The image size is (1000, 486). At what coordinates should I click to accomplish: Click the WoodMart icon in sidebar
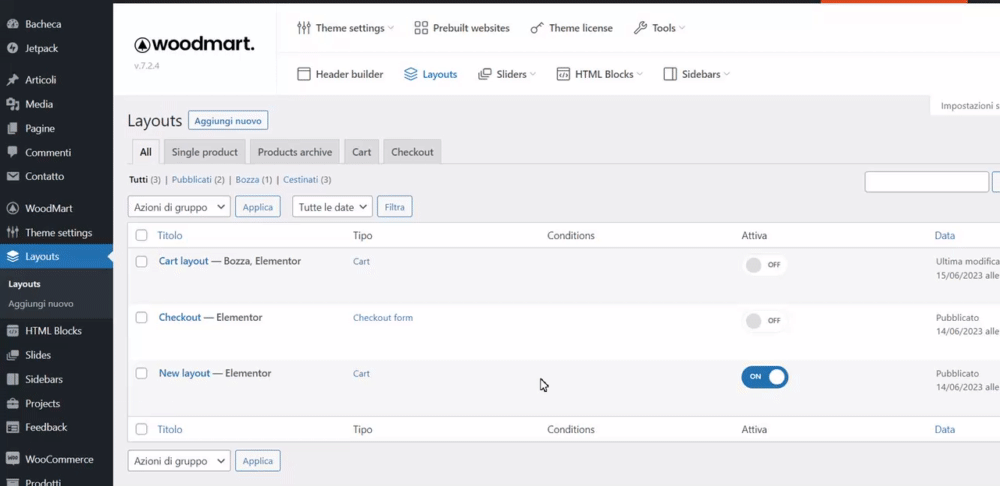pyautogui.click(x=12, y=208)
